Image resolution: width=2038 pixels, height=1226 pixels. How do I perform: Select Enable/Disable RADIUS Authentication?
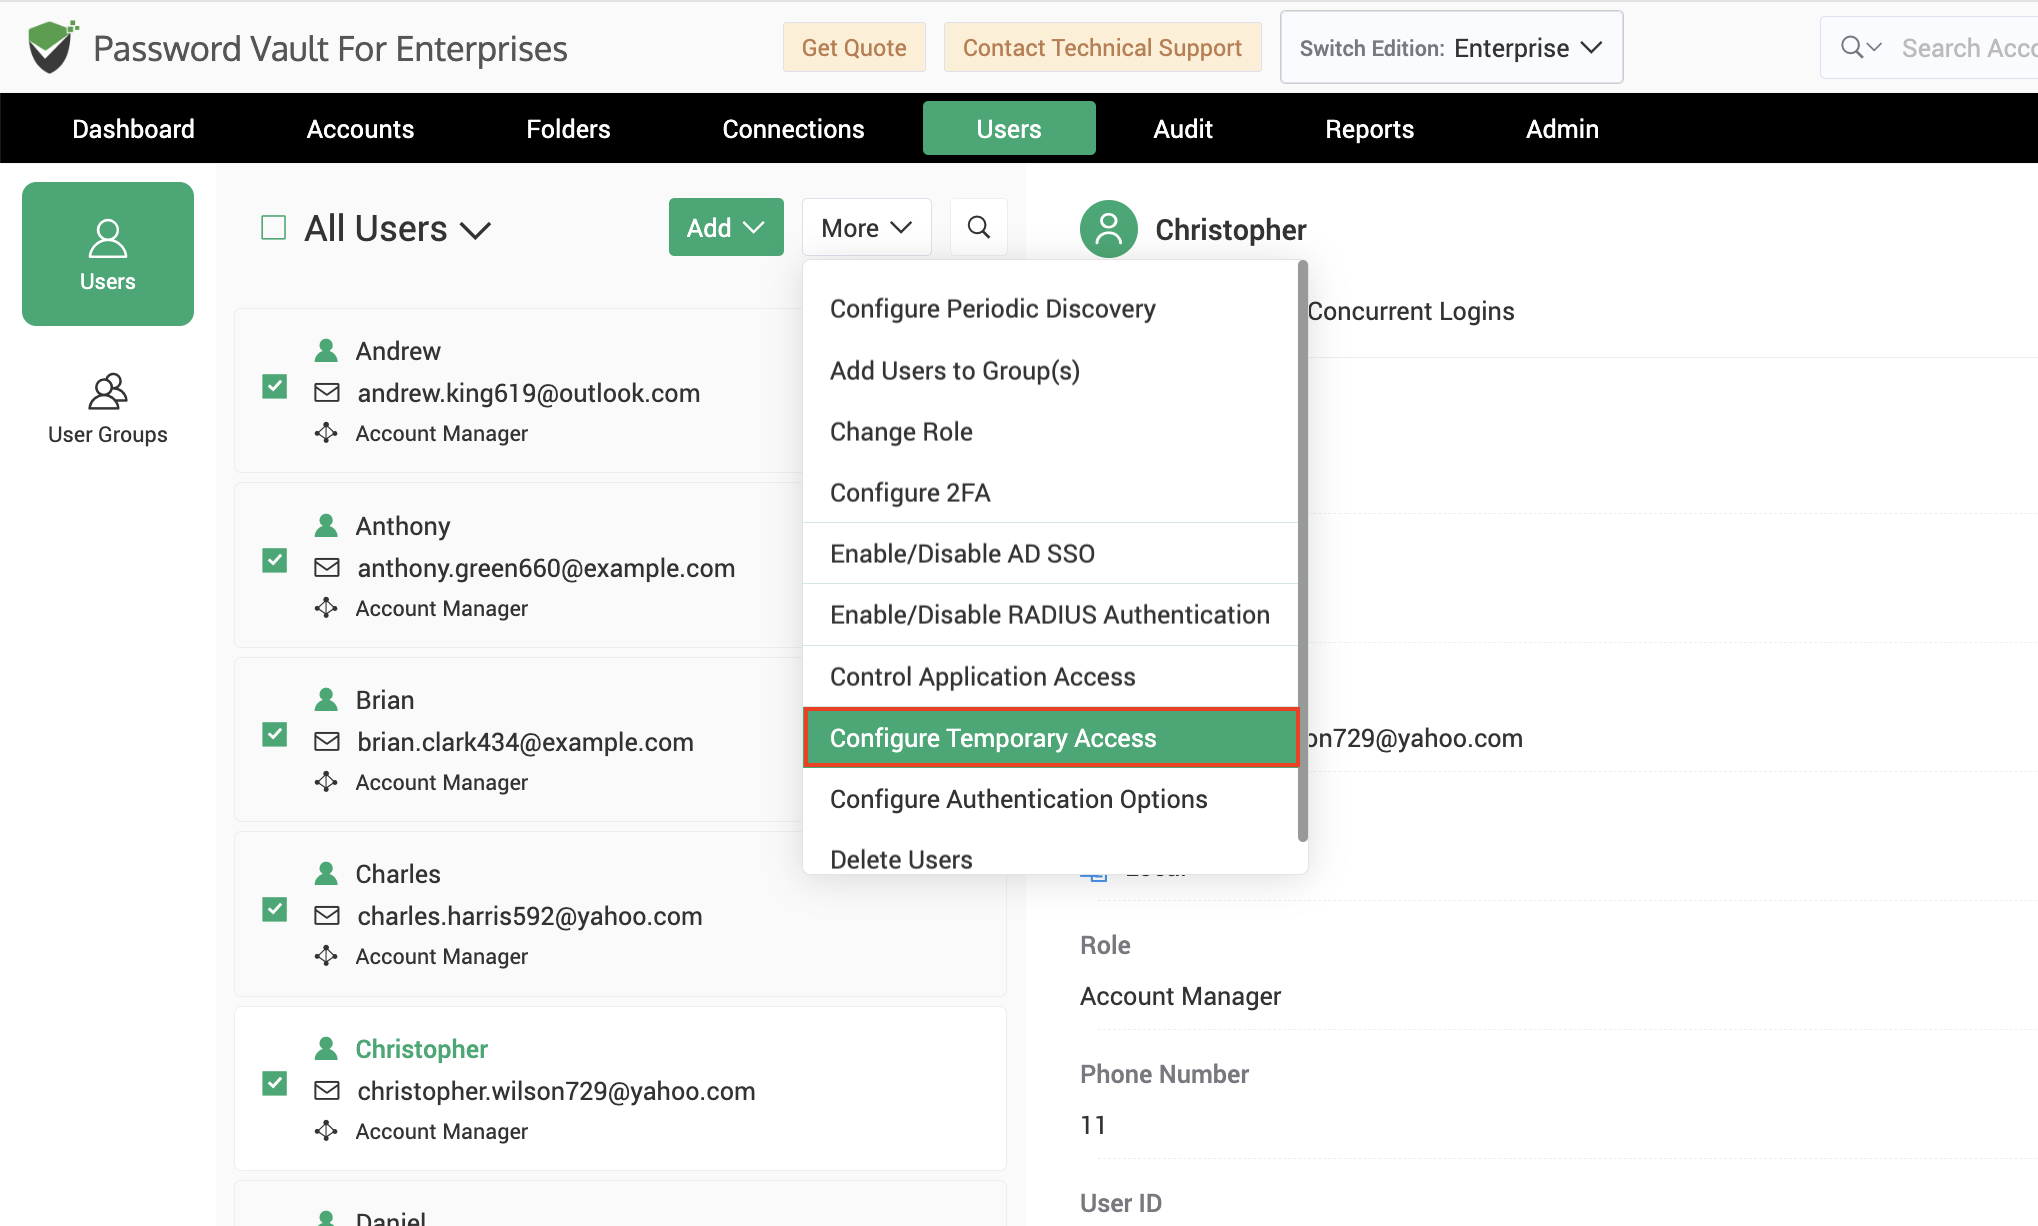tap(1051, 615)
